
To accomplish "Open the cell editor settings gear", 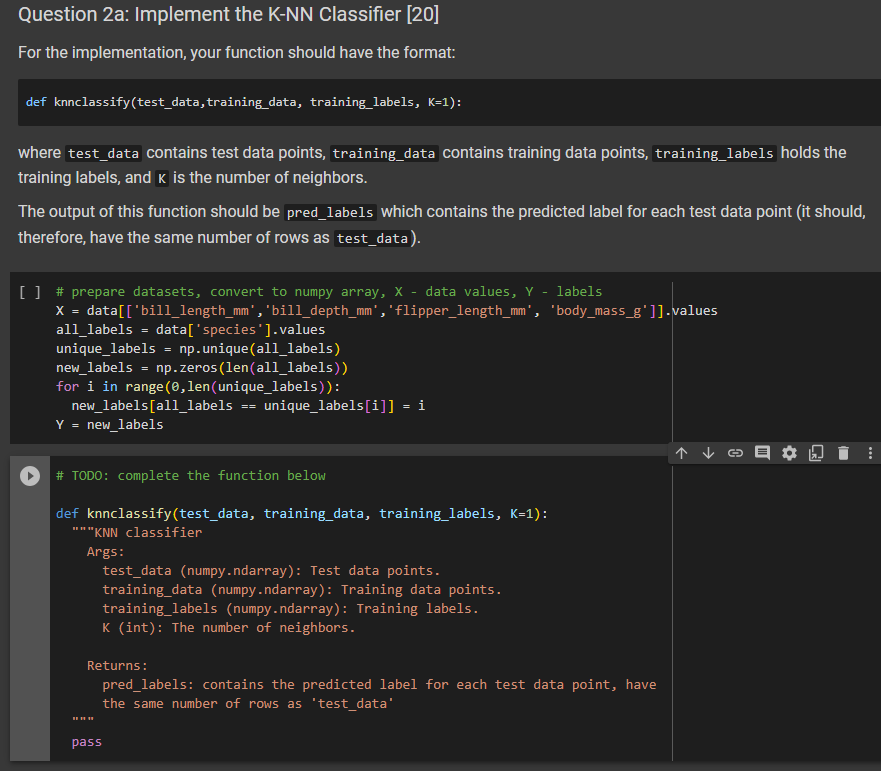I will 789,453.
